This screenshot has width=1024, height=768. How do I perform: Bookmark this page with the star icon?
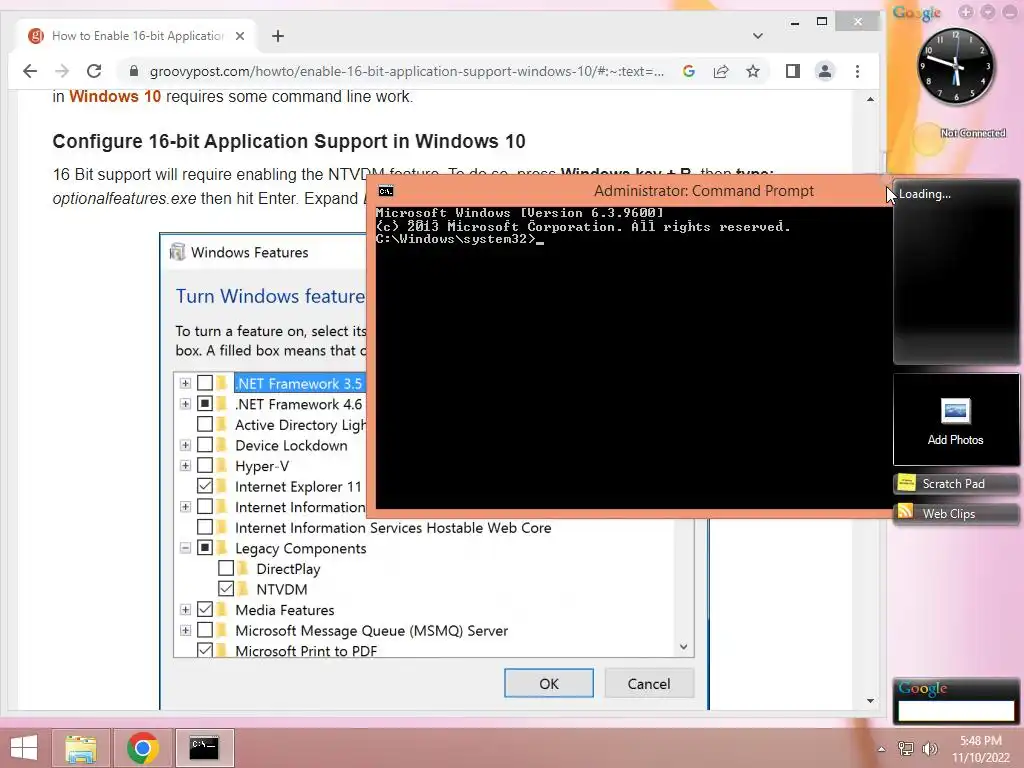[753, 71]
